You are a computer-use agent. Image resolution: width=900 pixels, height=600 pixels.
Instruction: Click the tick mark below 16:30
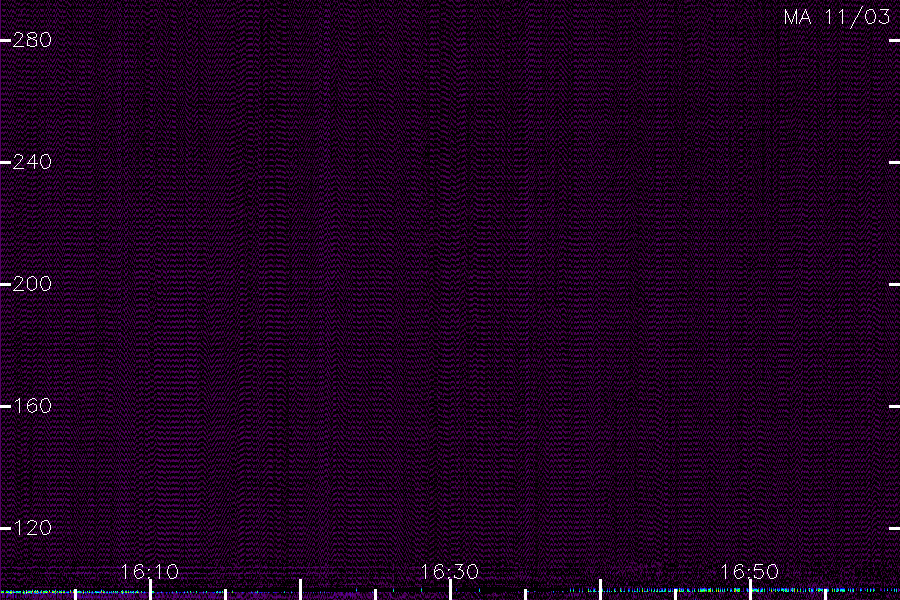pyautogui.click(x=451, y=590)
